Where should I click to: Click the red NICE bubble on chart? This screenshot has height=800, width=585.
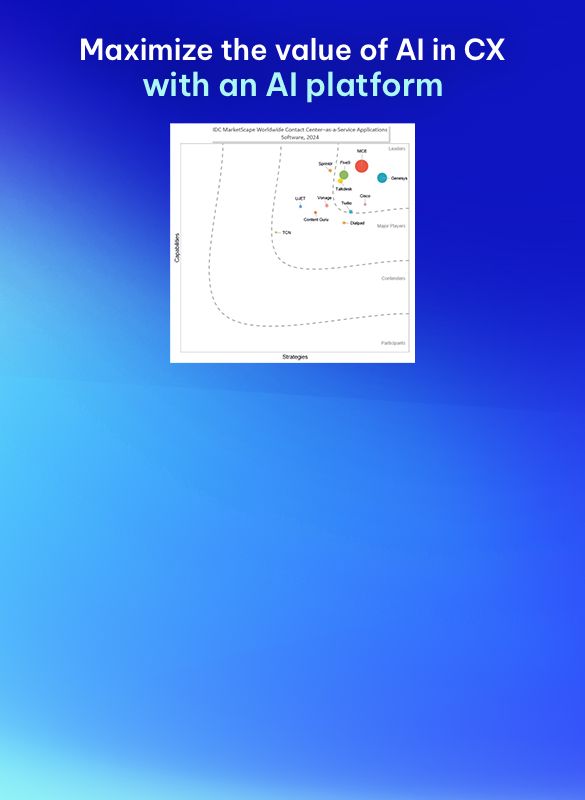click(x=361, y=166)
